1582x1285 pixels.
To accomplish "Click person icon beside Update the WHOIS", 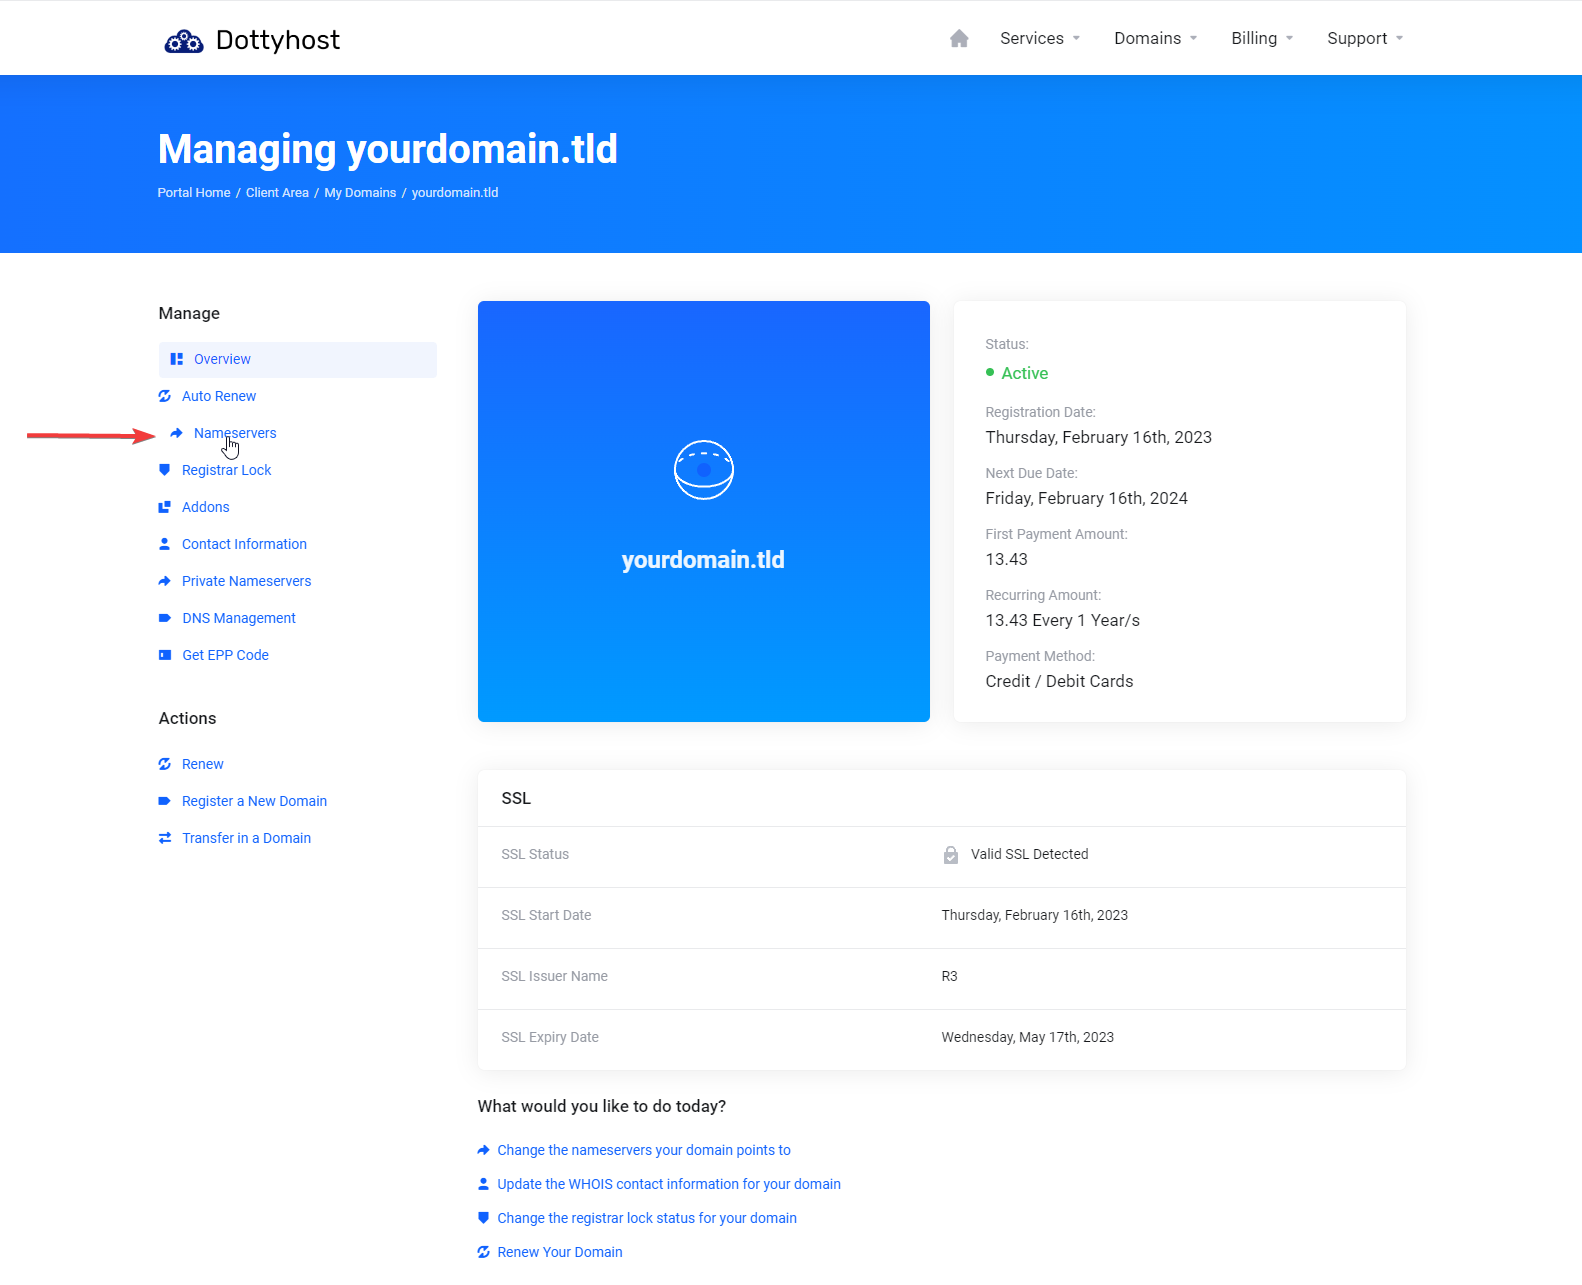I will pos(484,1184).
